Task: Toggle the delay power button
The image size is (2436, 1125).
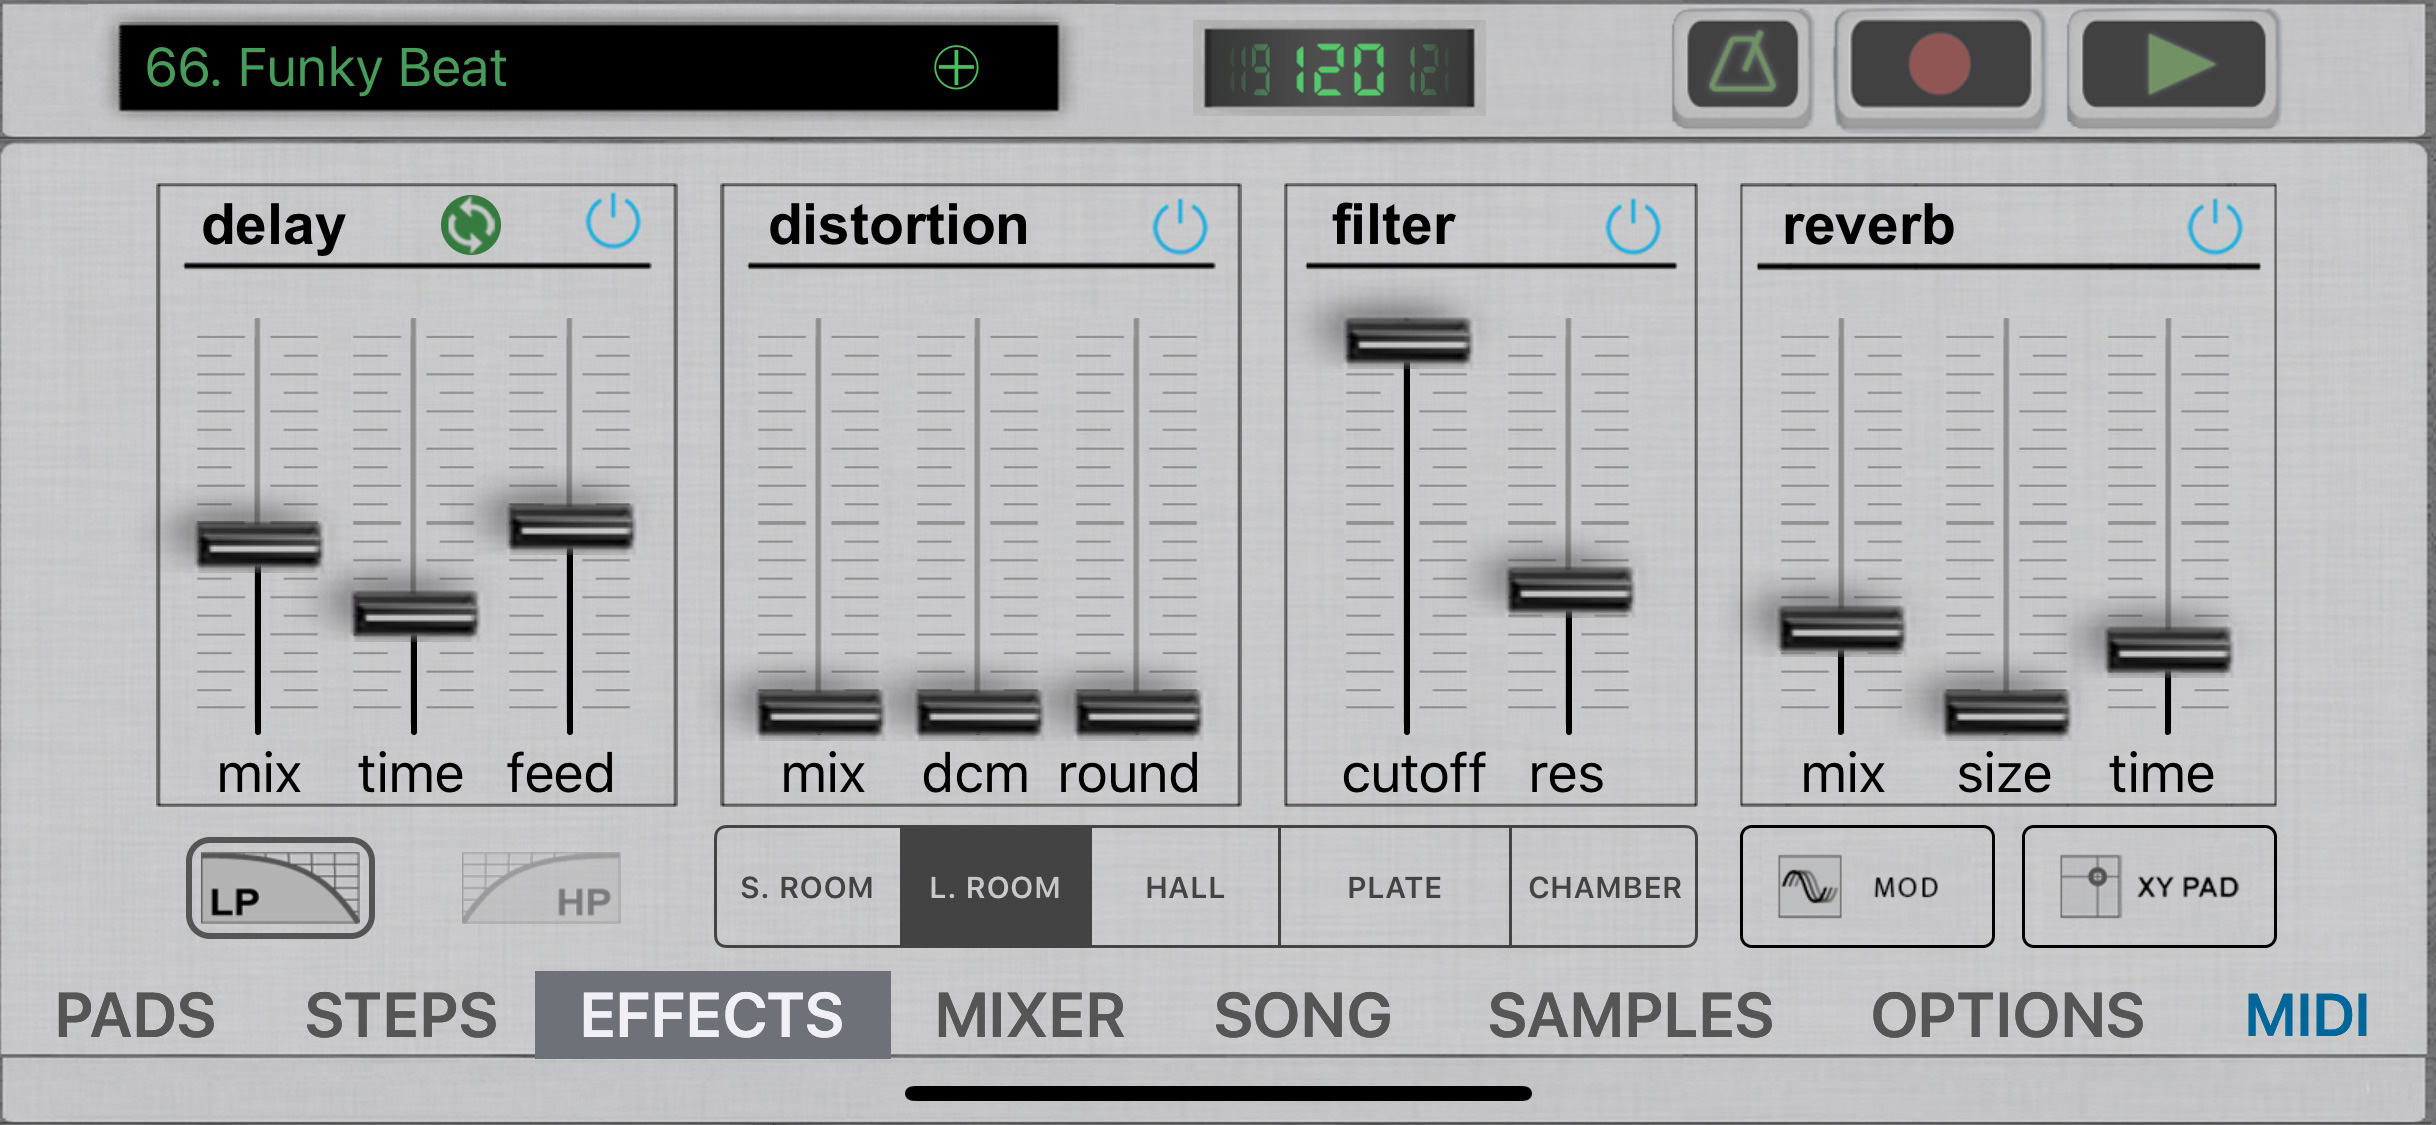Action: tap(612, 223)
